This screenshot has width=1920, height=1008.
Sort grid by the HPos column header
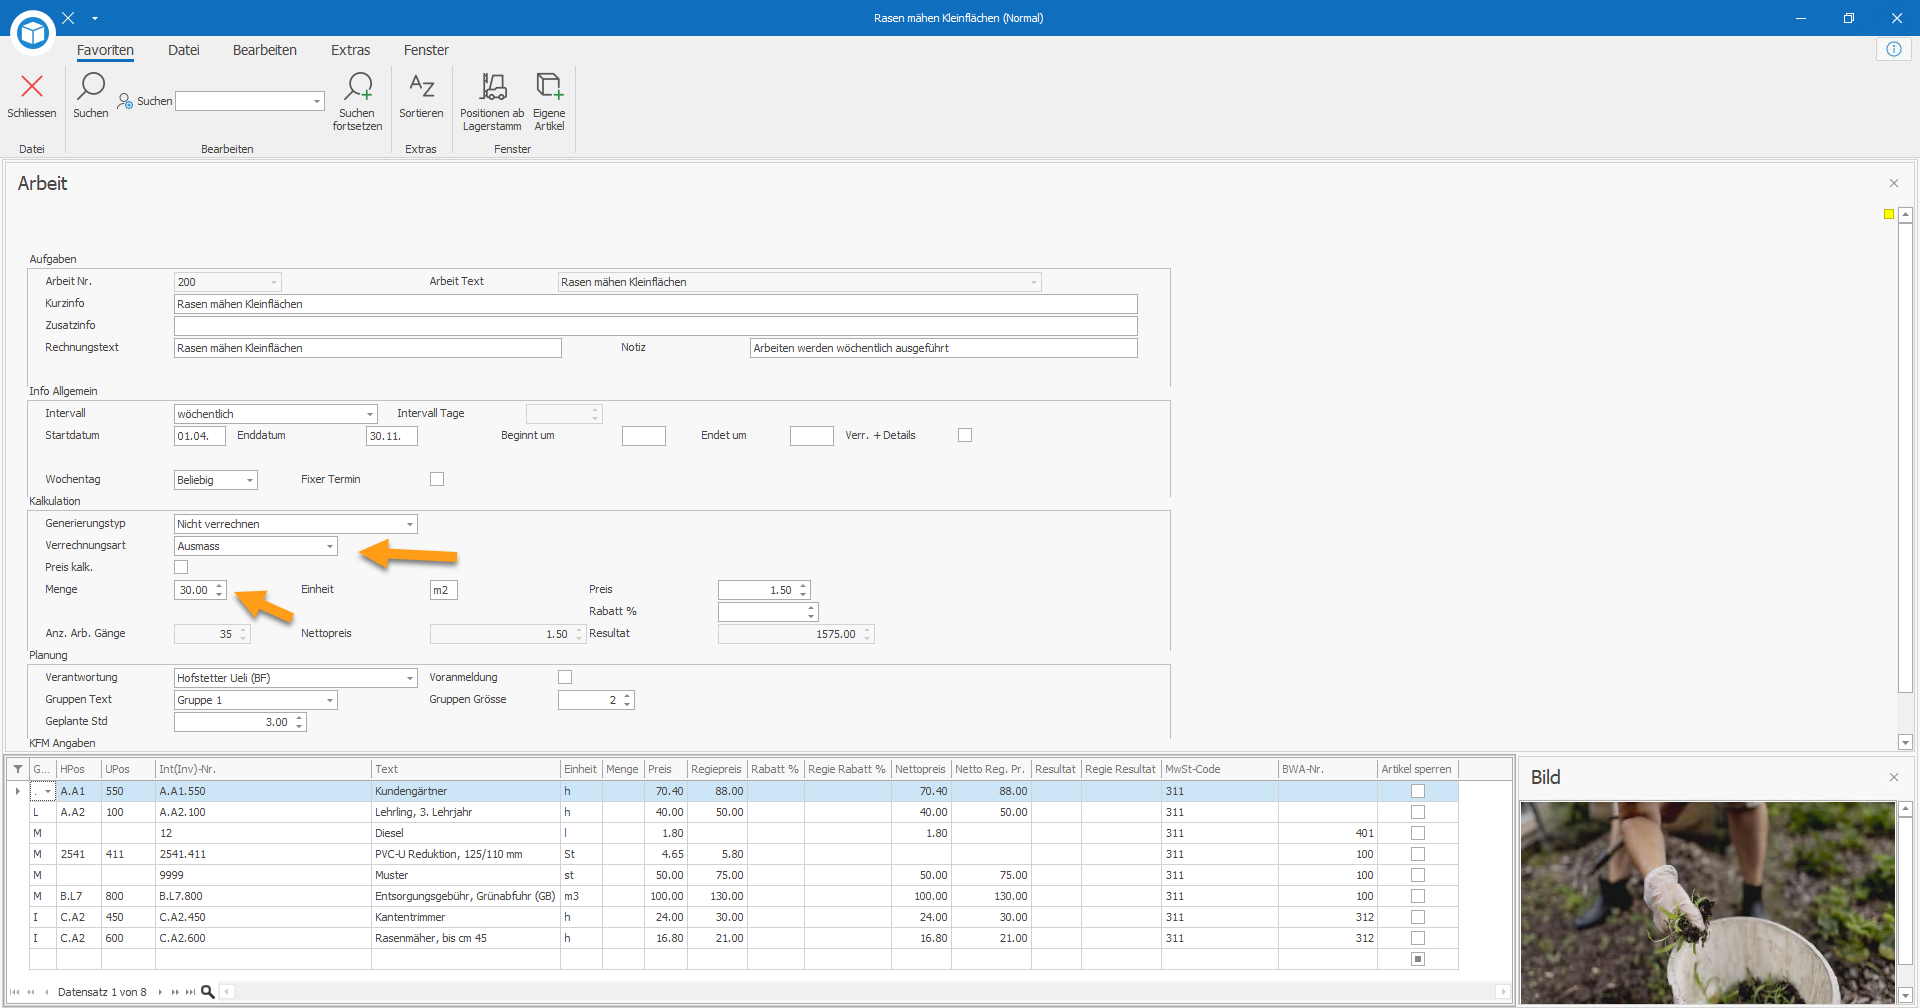tap(79, 769)
